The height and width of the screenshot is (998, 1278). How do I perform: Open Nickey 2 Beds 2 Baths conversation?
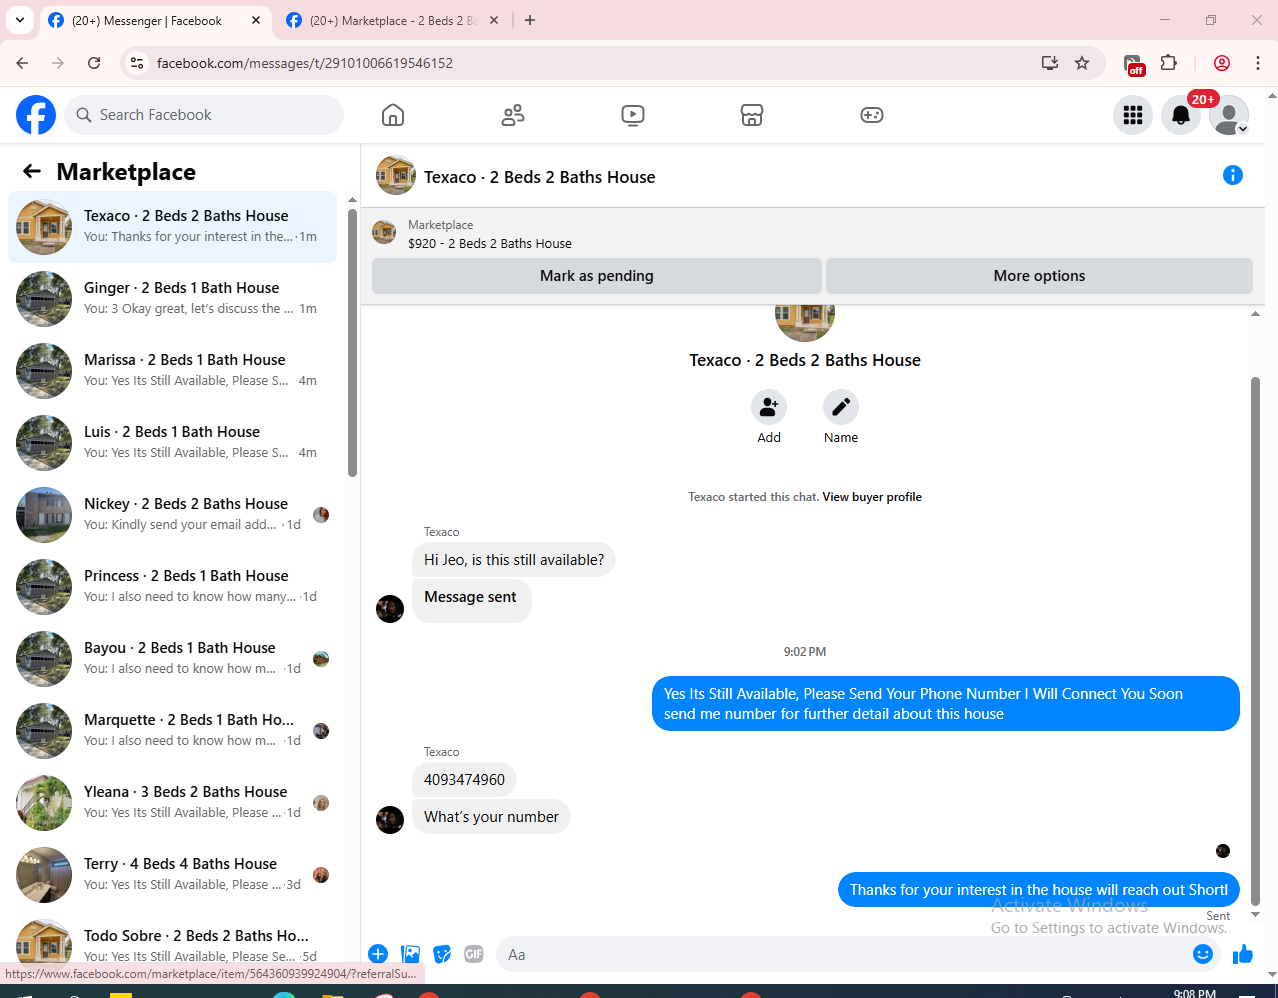click(x=172, y=515)
